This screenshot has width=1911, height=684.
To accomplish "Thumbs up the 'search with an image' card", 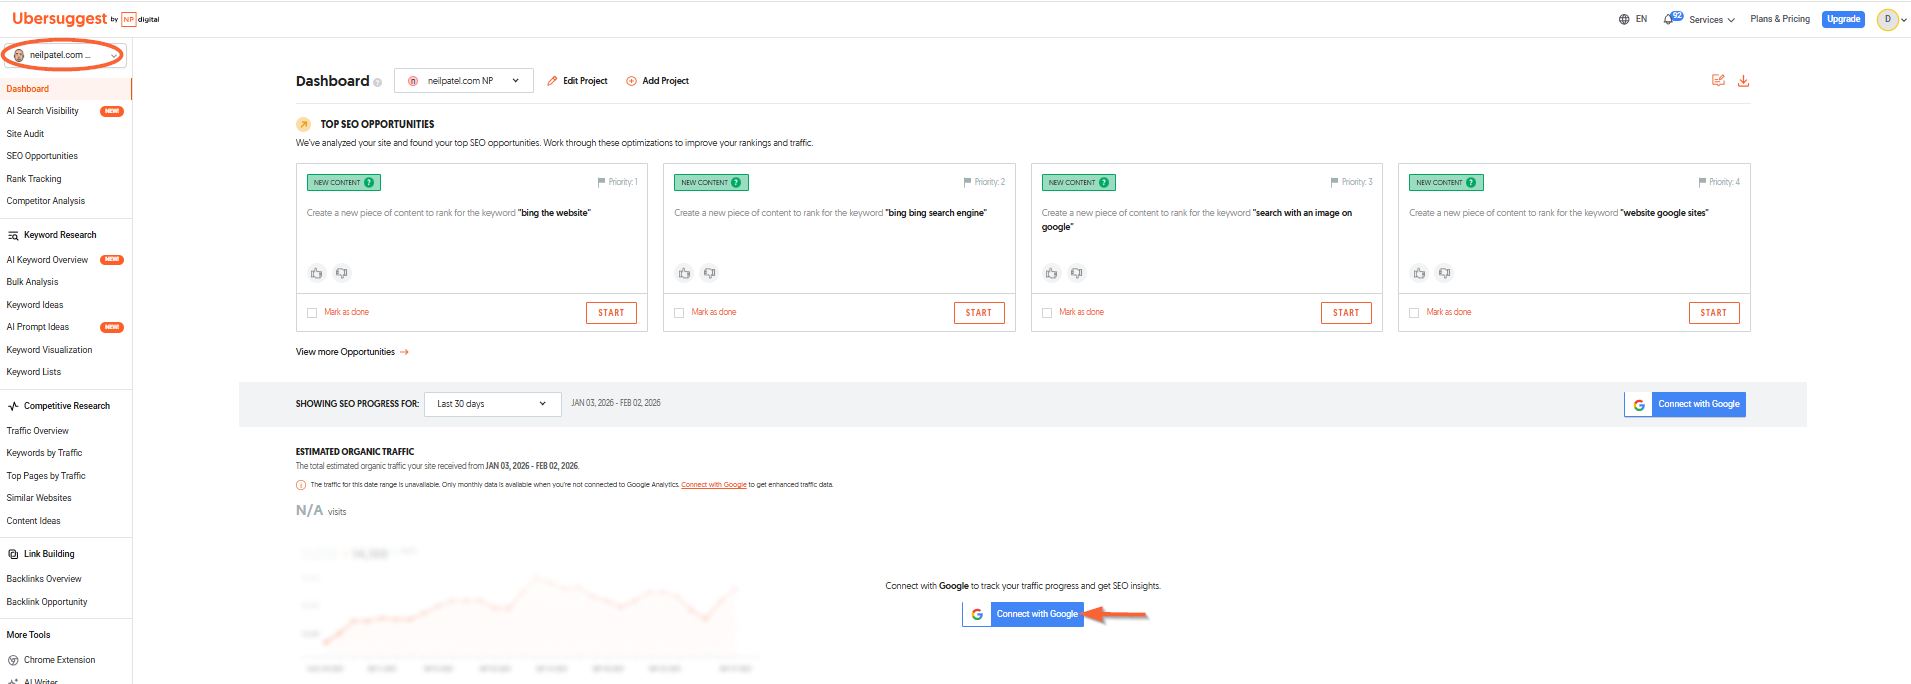I will (1052, 273).
